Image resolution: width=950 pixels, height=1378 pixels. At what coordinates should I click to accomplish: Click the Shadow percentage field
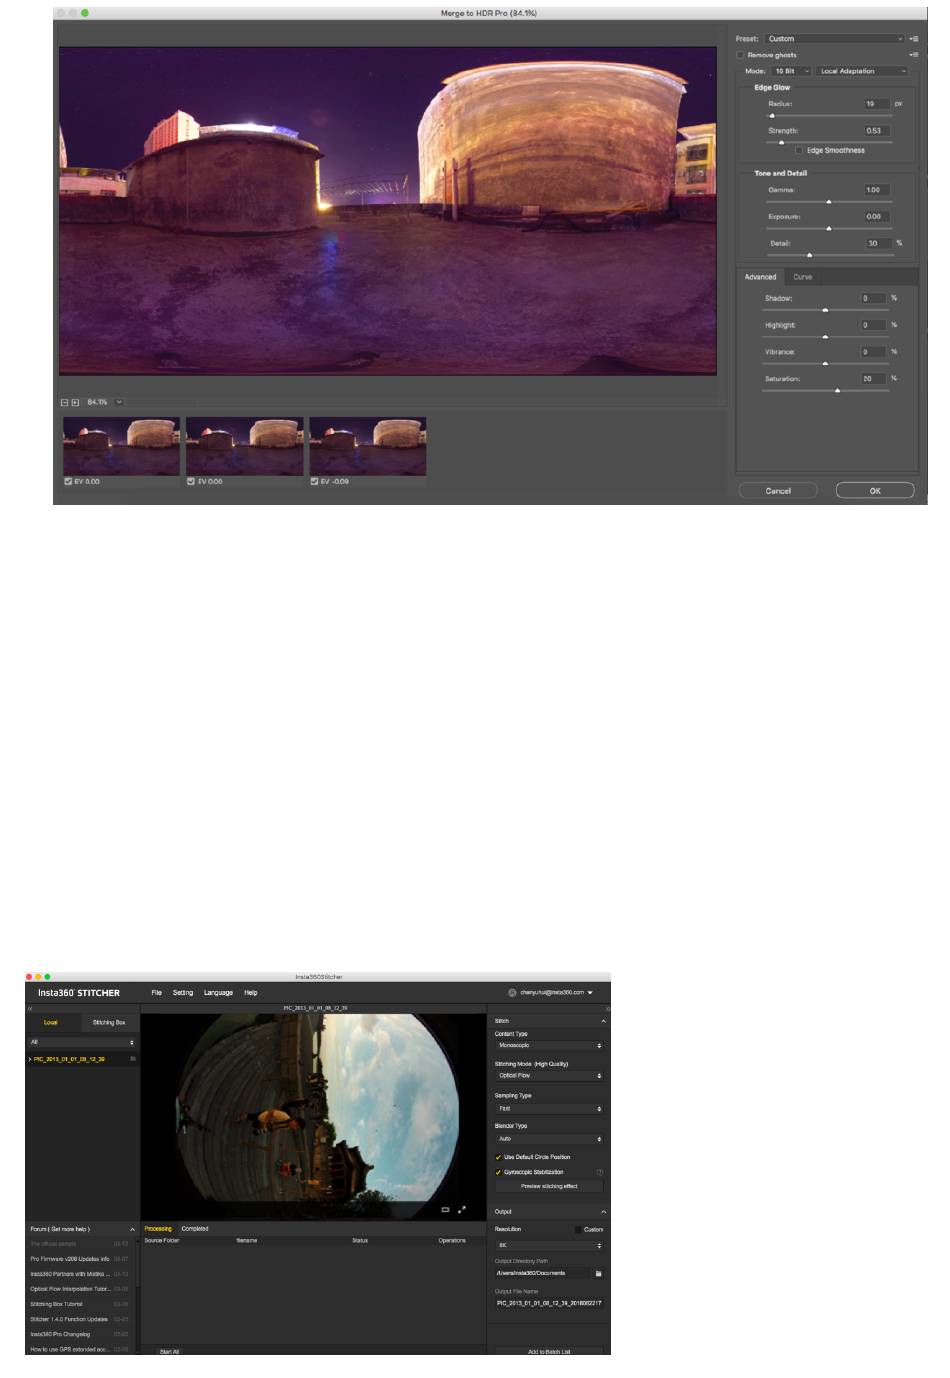pos(873,298)
